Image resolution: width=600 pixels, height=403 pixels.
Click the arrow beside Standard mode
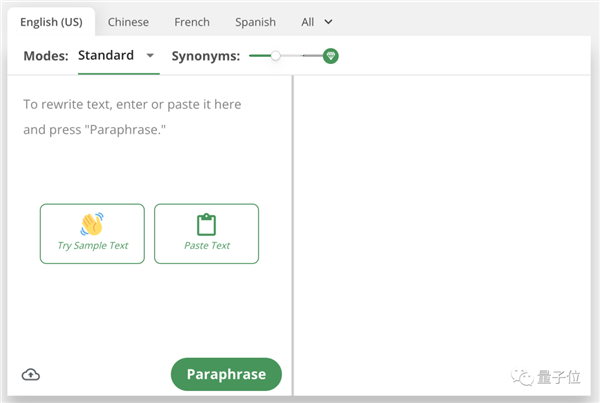[x=151, y=56]
